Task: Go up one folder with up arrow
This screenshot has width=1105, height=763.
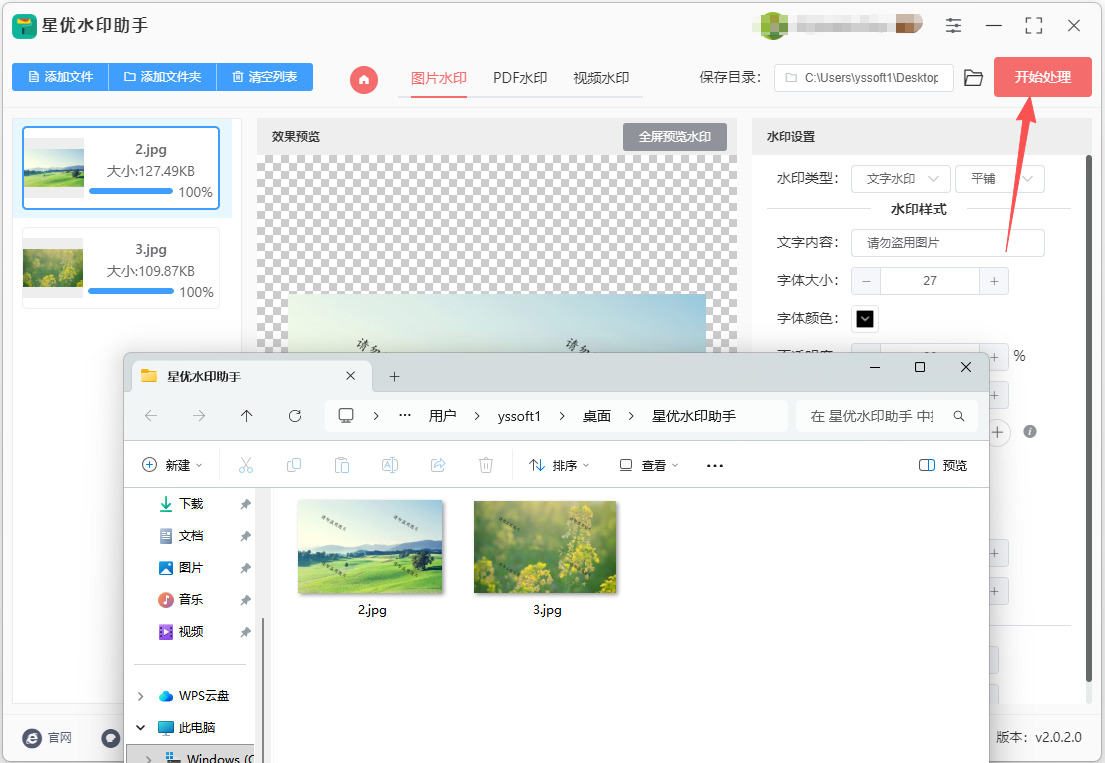Action: click(246, 416)
